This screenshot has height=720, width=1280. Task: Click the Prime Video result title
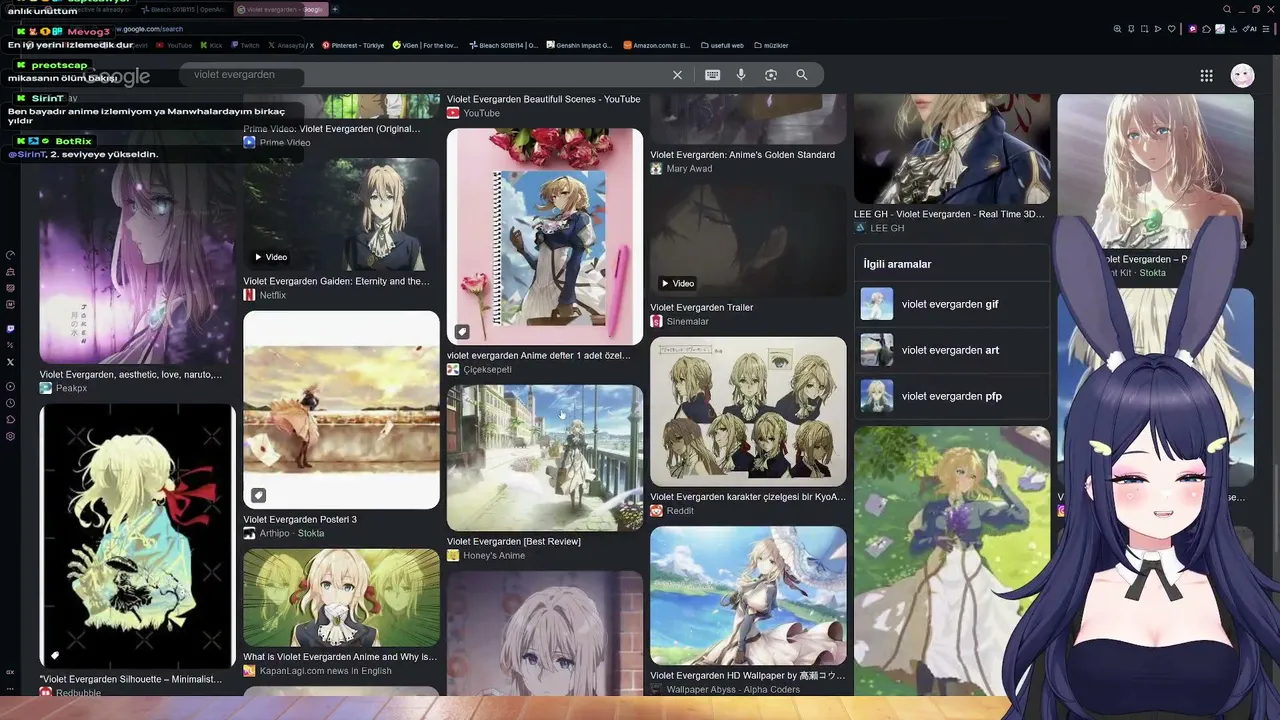pos(331,128)
